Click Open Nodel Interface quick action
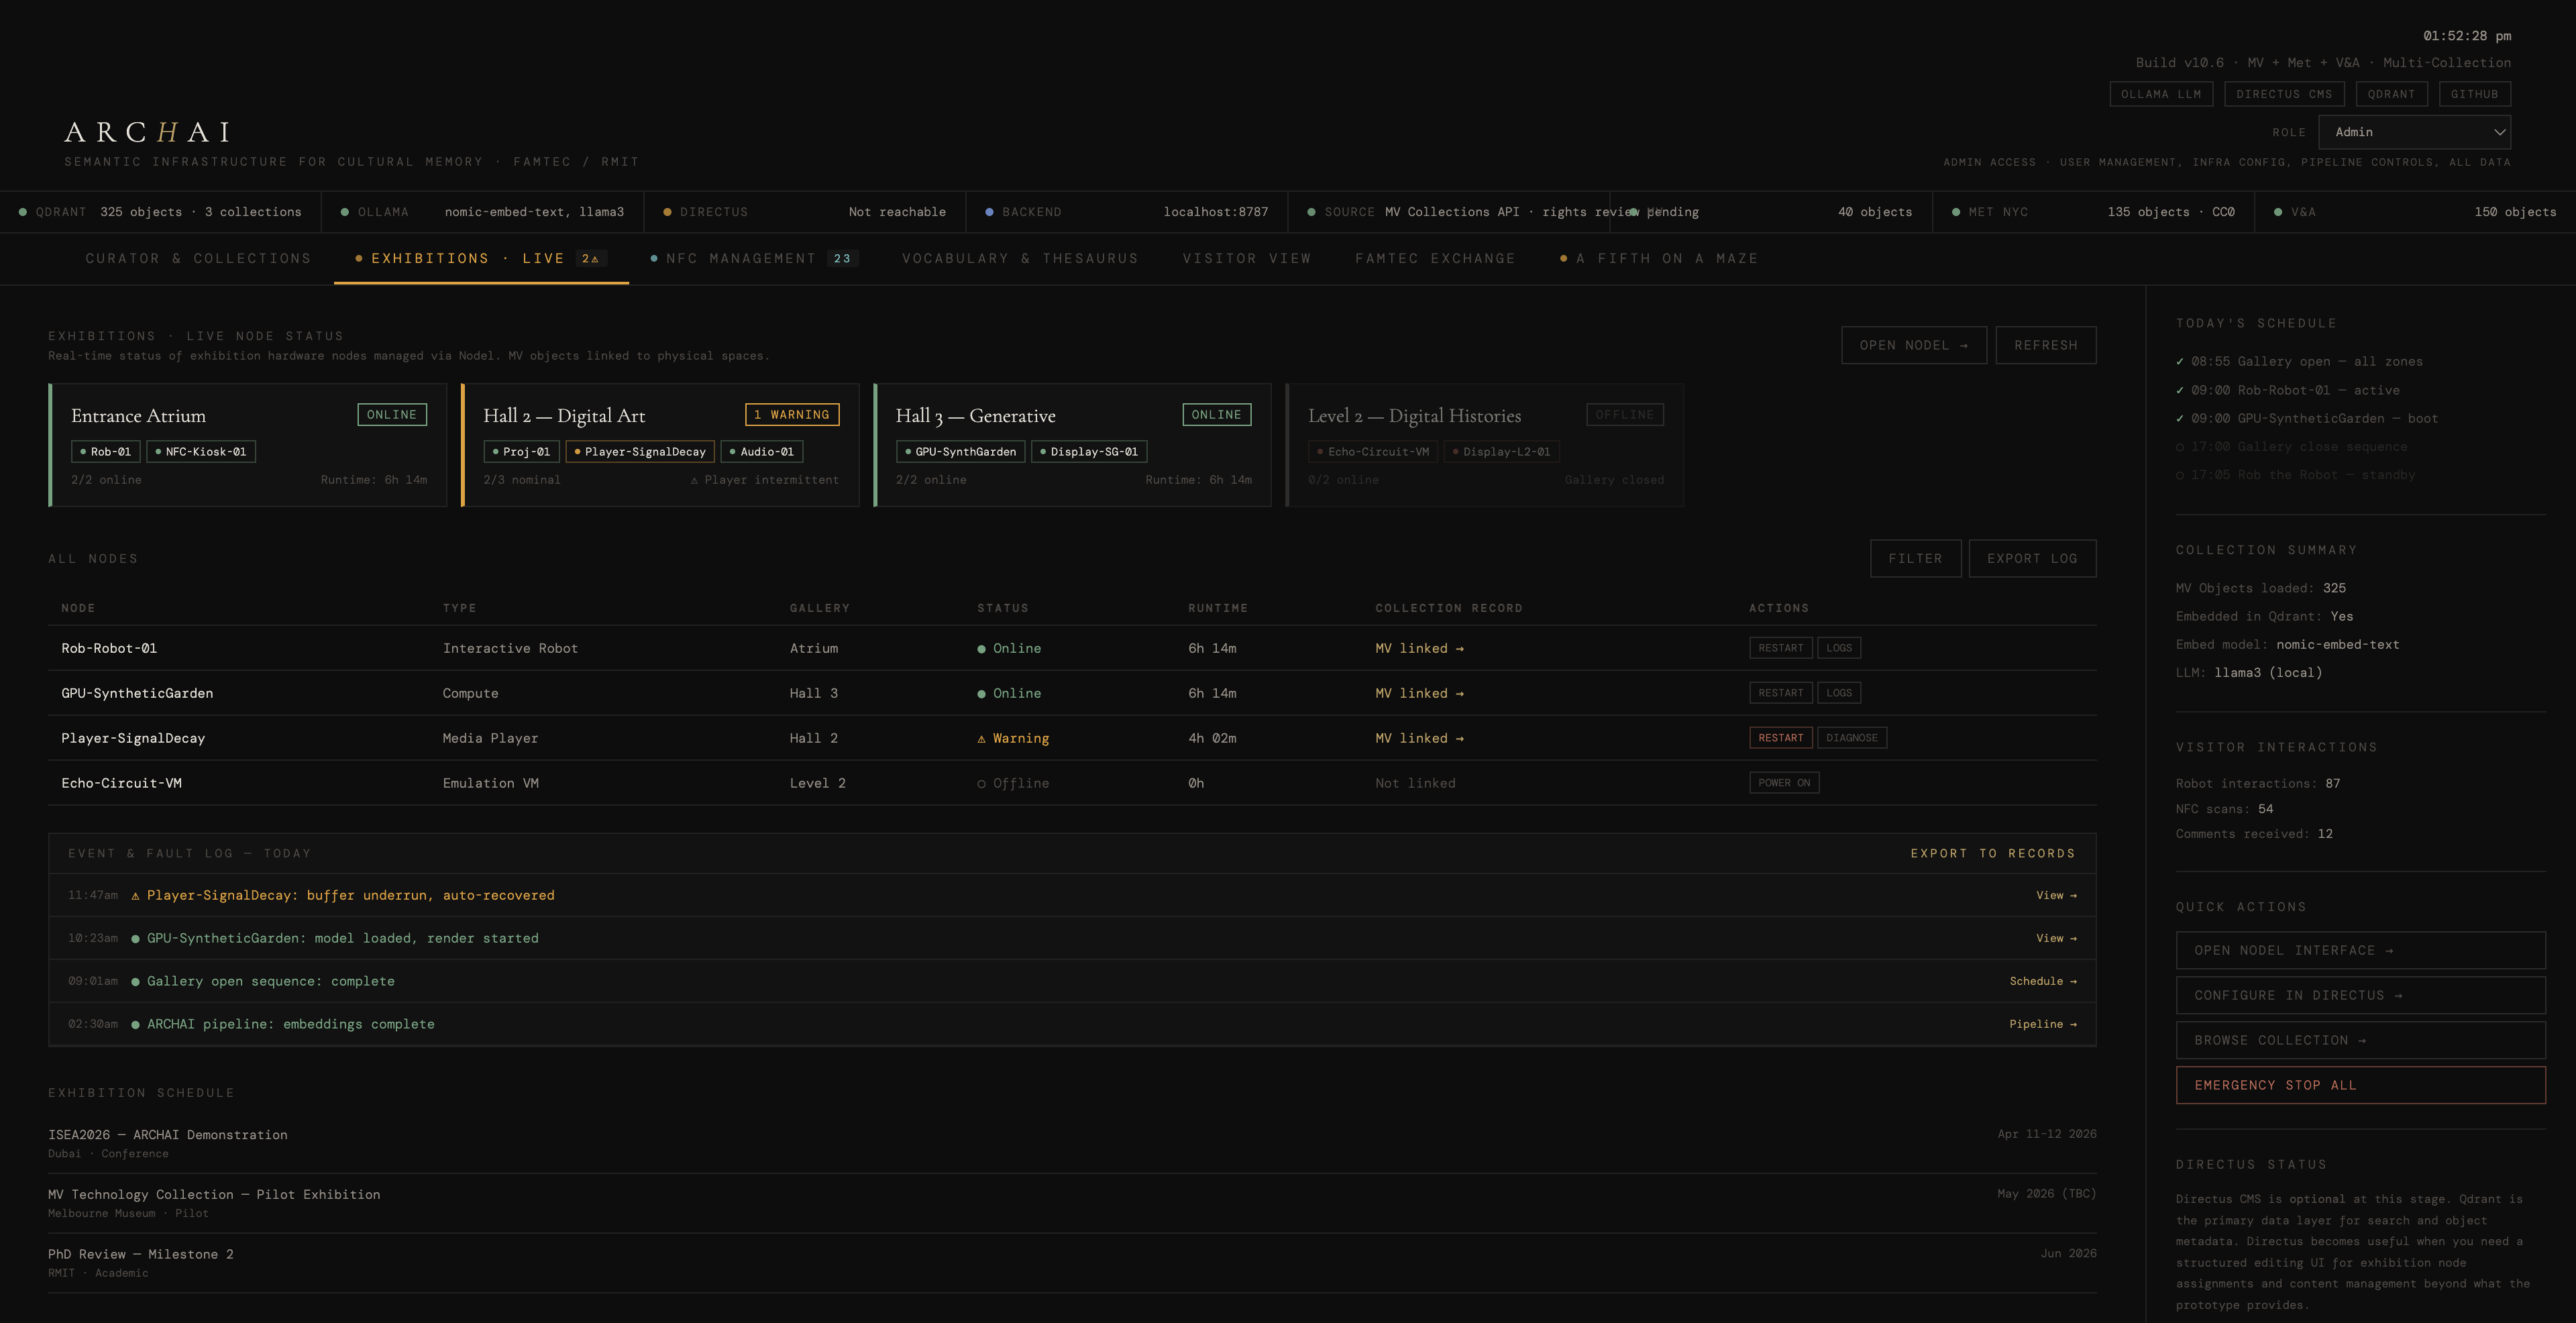 (x=2360, y=950)
